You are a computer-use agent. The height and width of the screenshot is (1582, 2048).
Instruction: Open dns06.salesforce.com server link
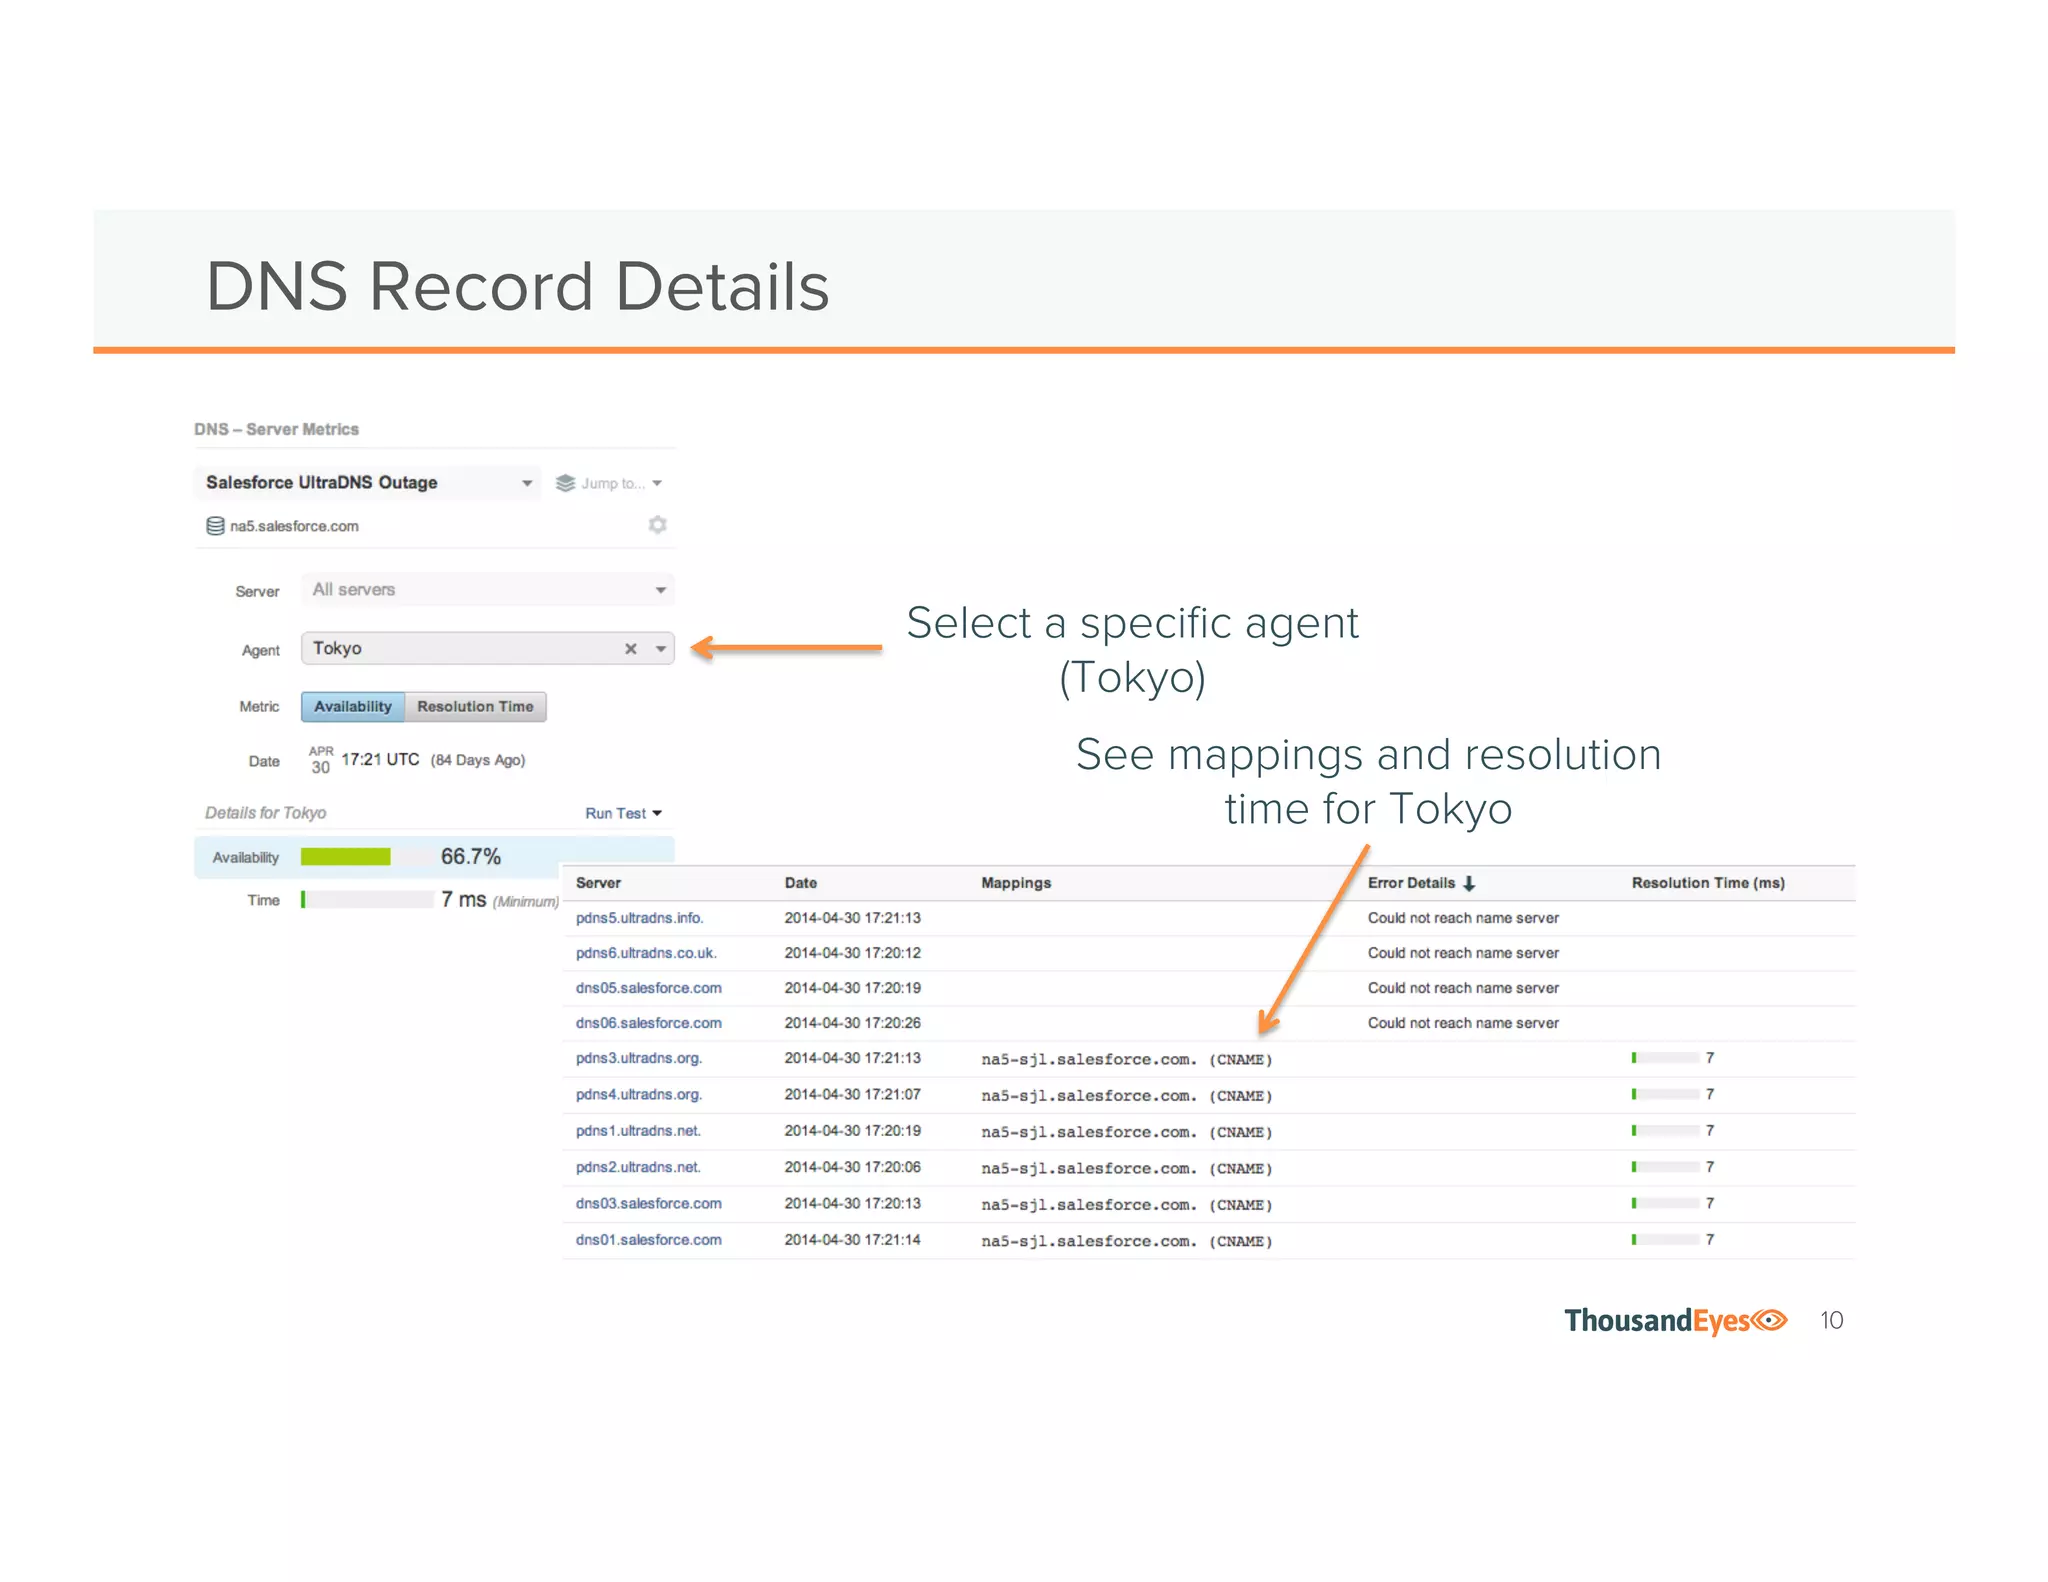click(648, 1023)
